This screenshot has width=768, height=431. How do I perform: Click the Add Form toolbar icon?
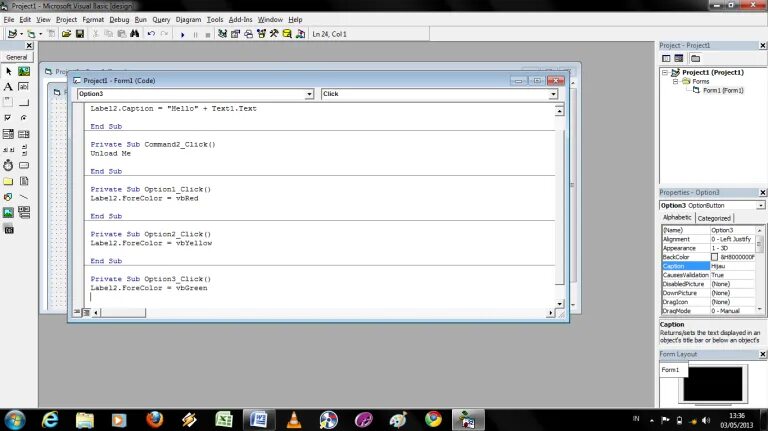coord(31,34)
